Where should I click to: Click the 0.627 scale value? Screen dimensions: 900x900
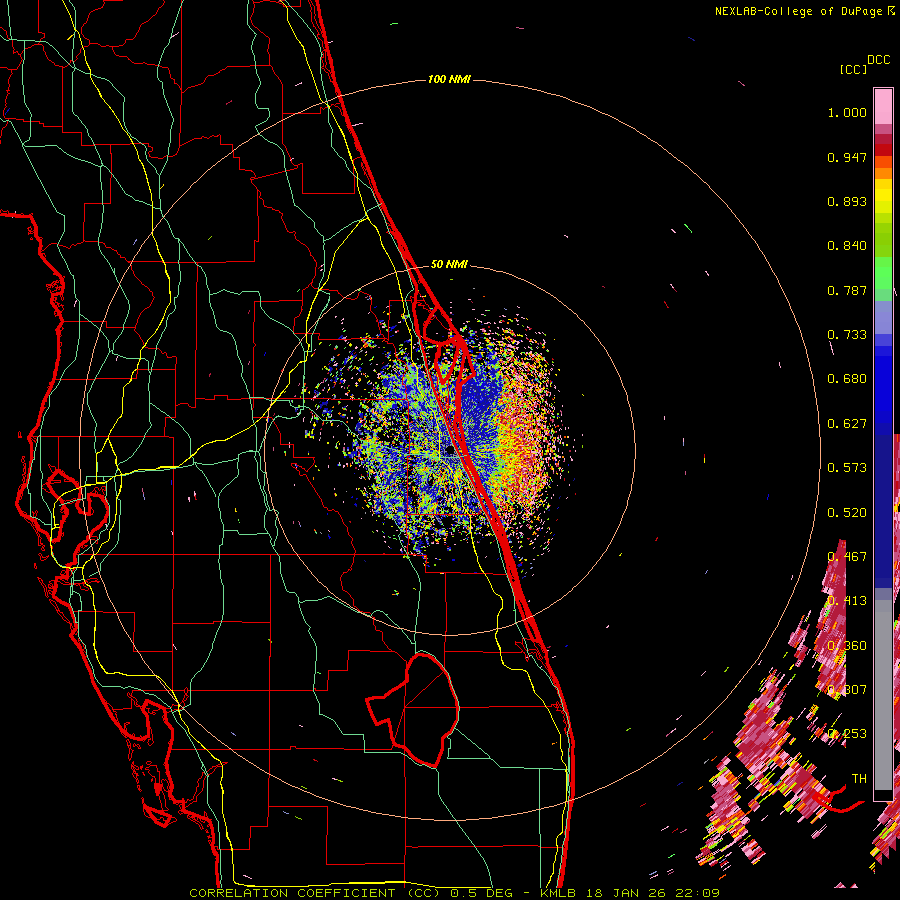click(x=847, y=424)
